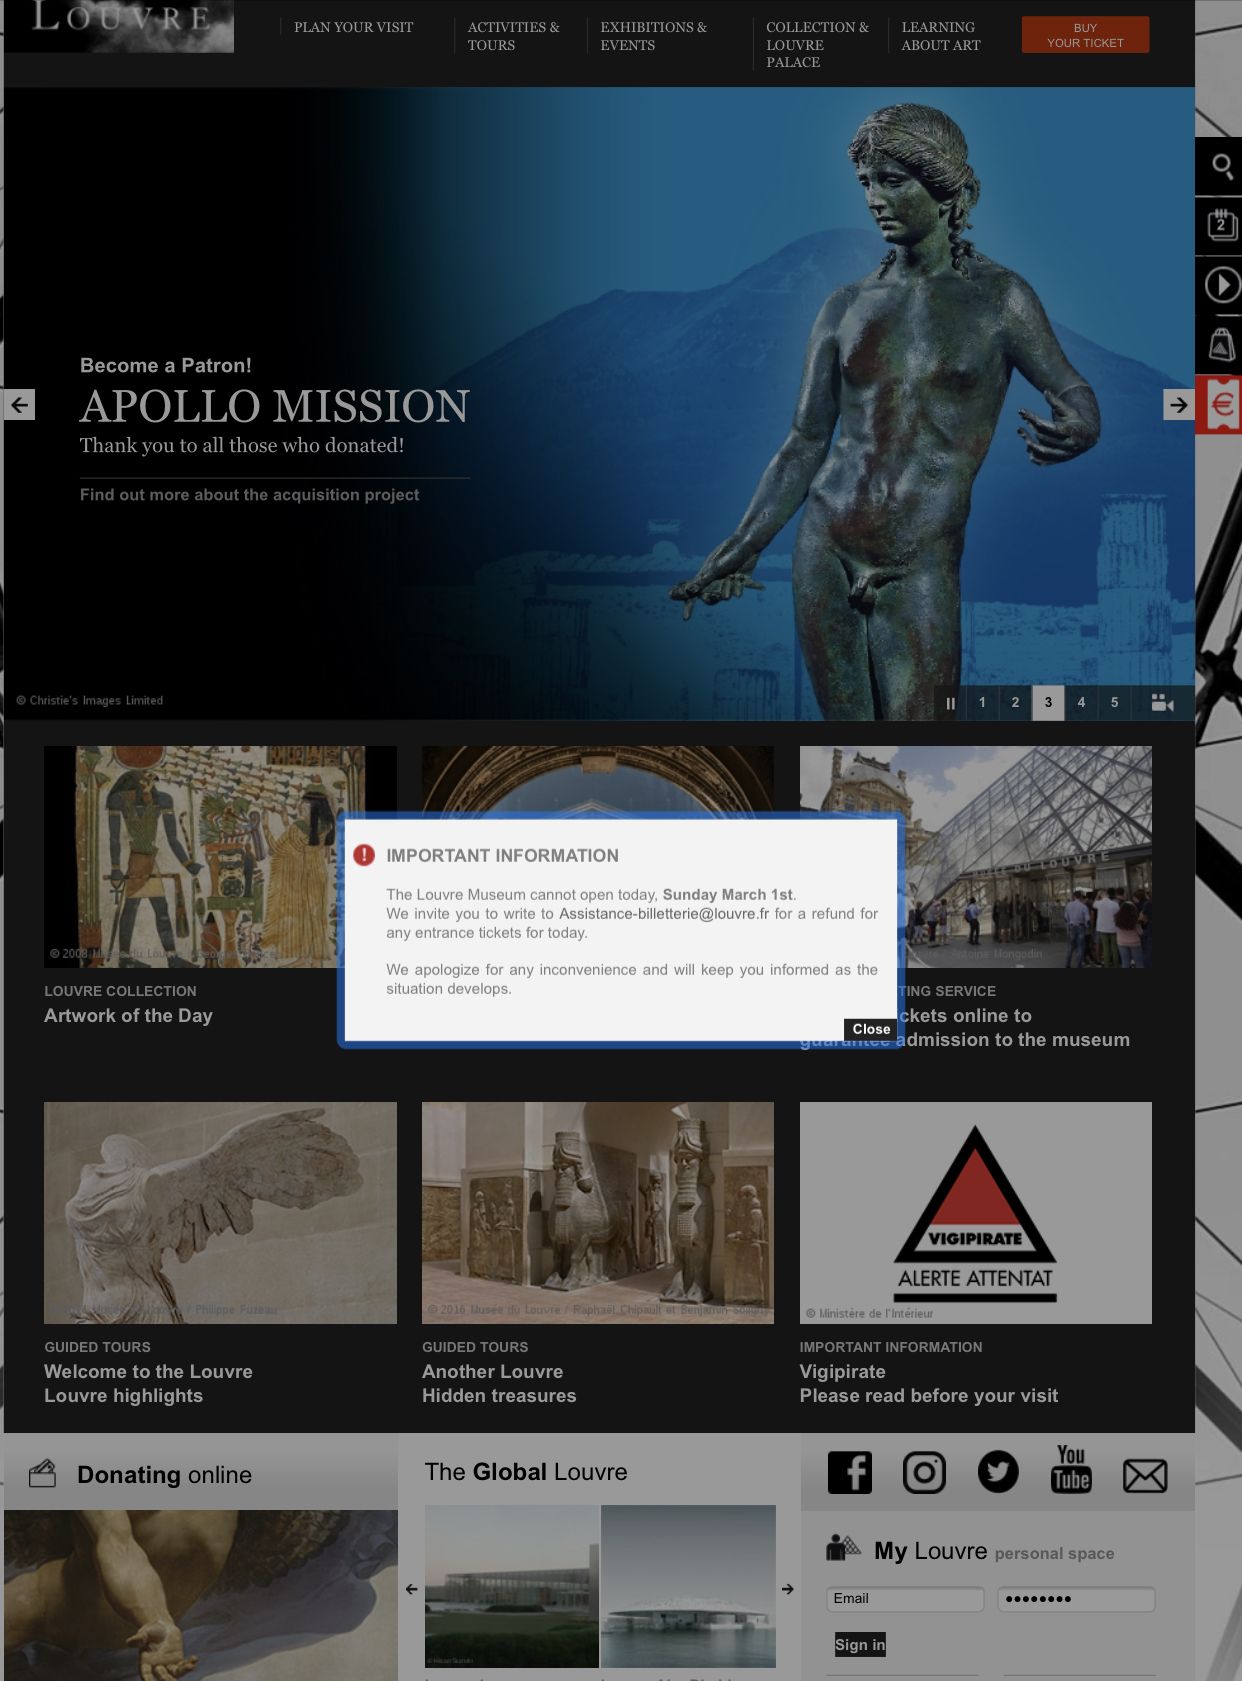Go to next hero slide arrow
The width and height of the screenshot is (1242, 1681).
1179,405
